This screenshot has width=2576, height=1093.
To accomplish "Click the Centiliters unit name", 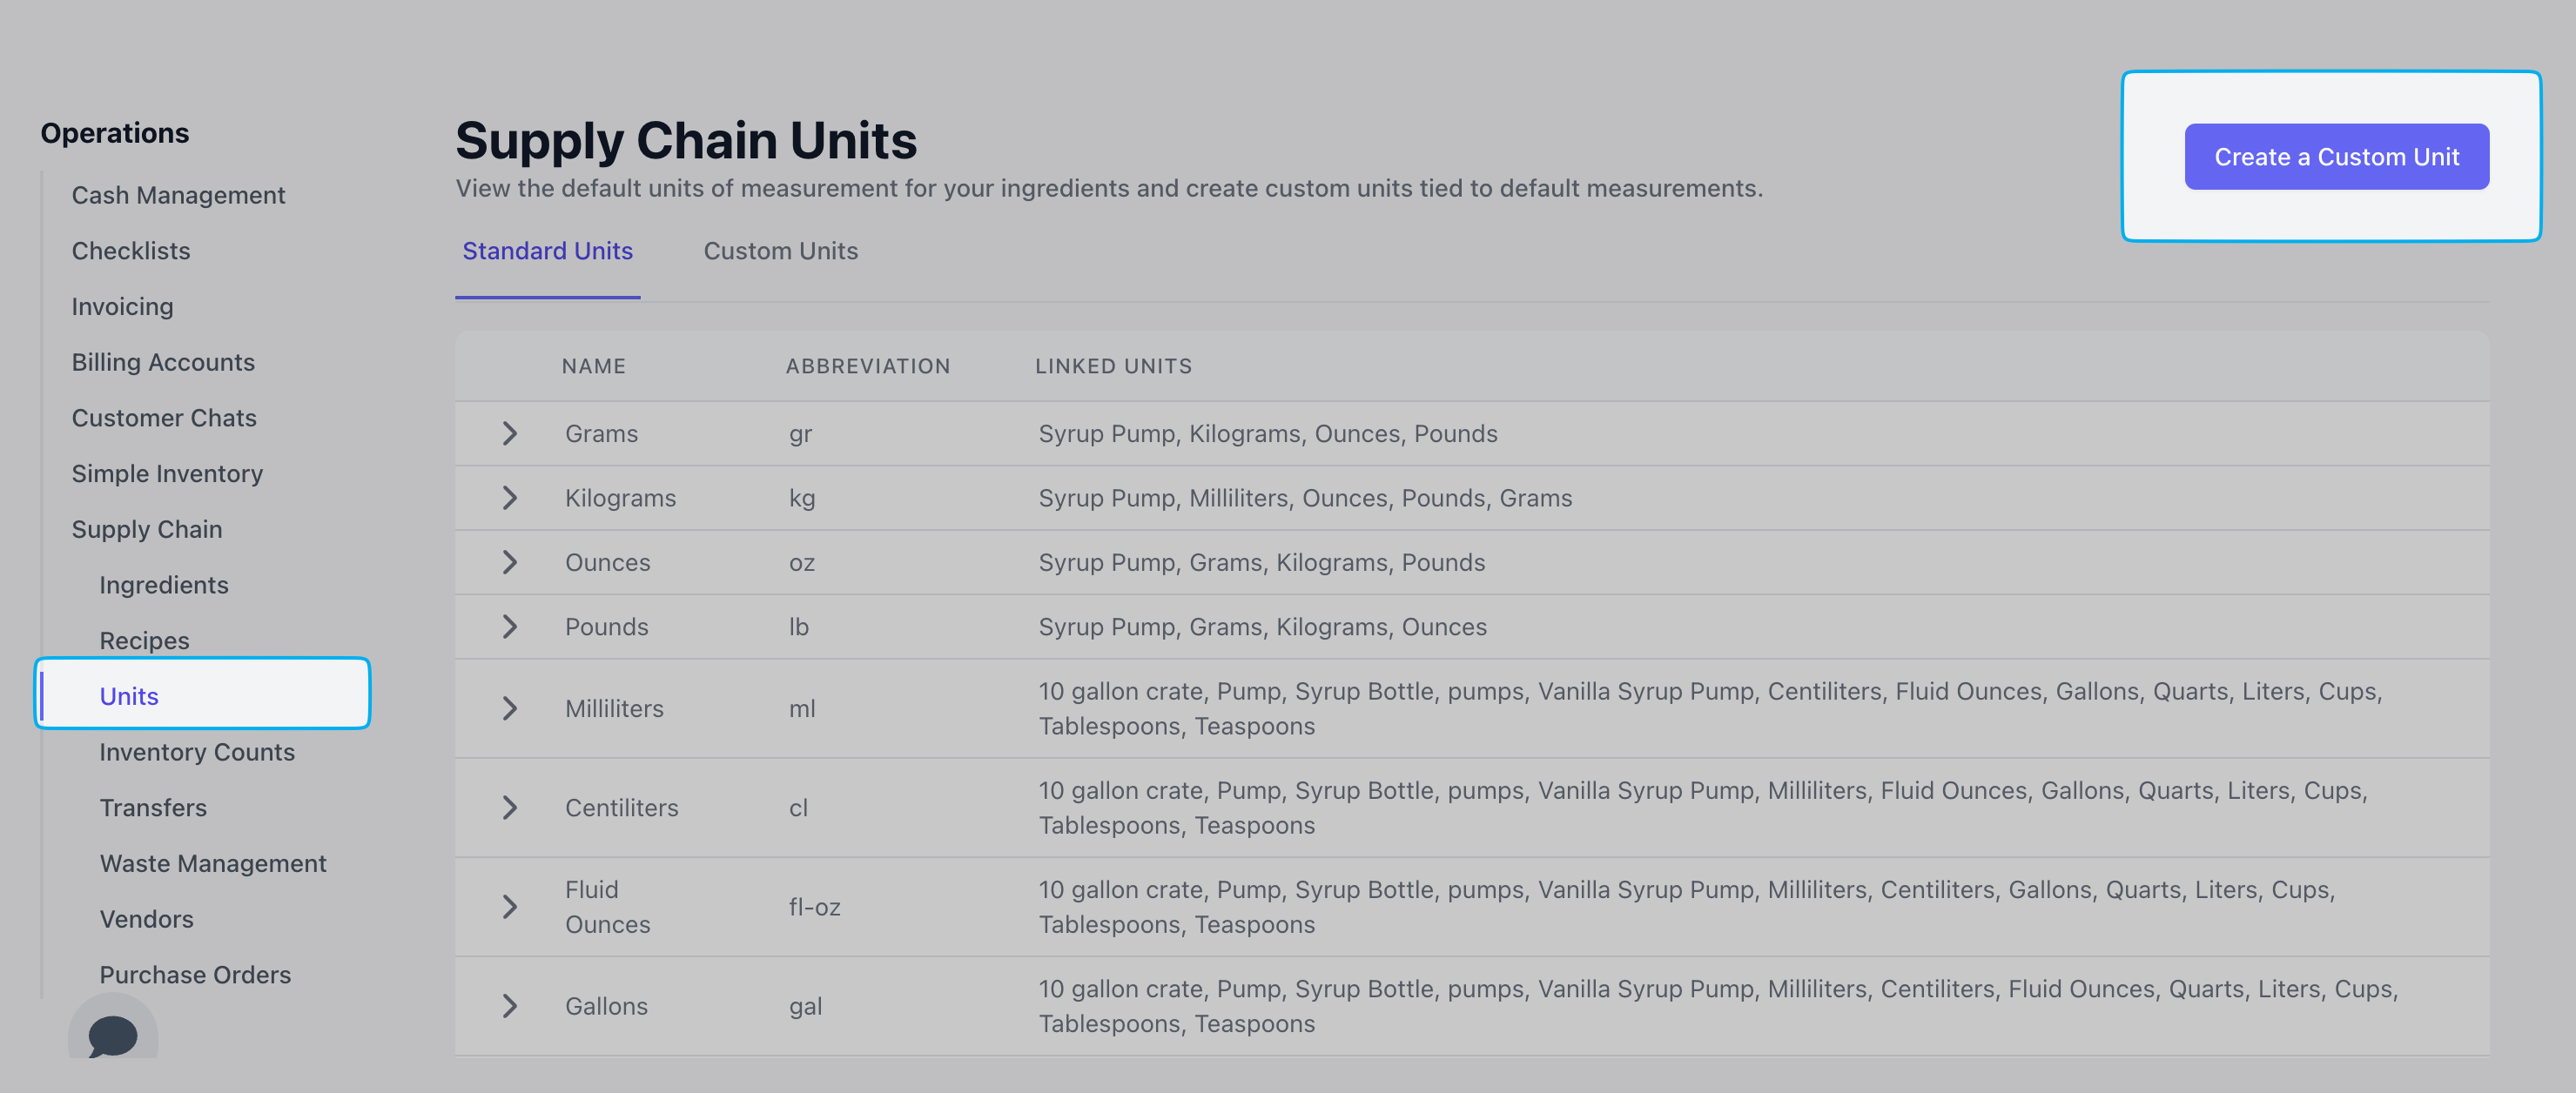I will coord(621,807).
